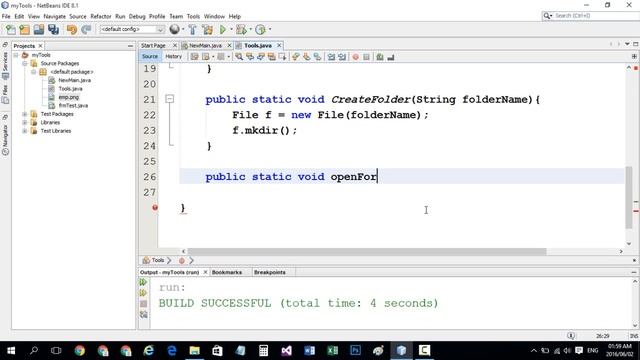This screenshot has width=640, height=360.
Task: Click the Find Selection magnifier icon in editor toolbar
Action: 239,57
